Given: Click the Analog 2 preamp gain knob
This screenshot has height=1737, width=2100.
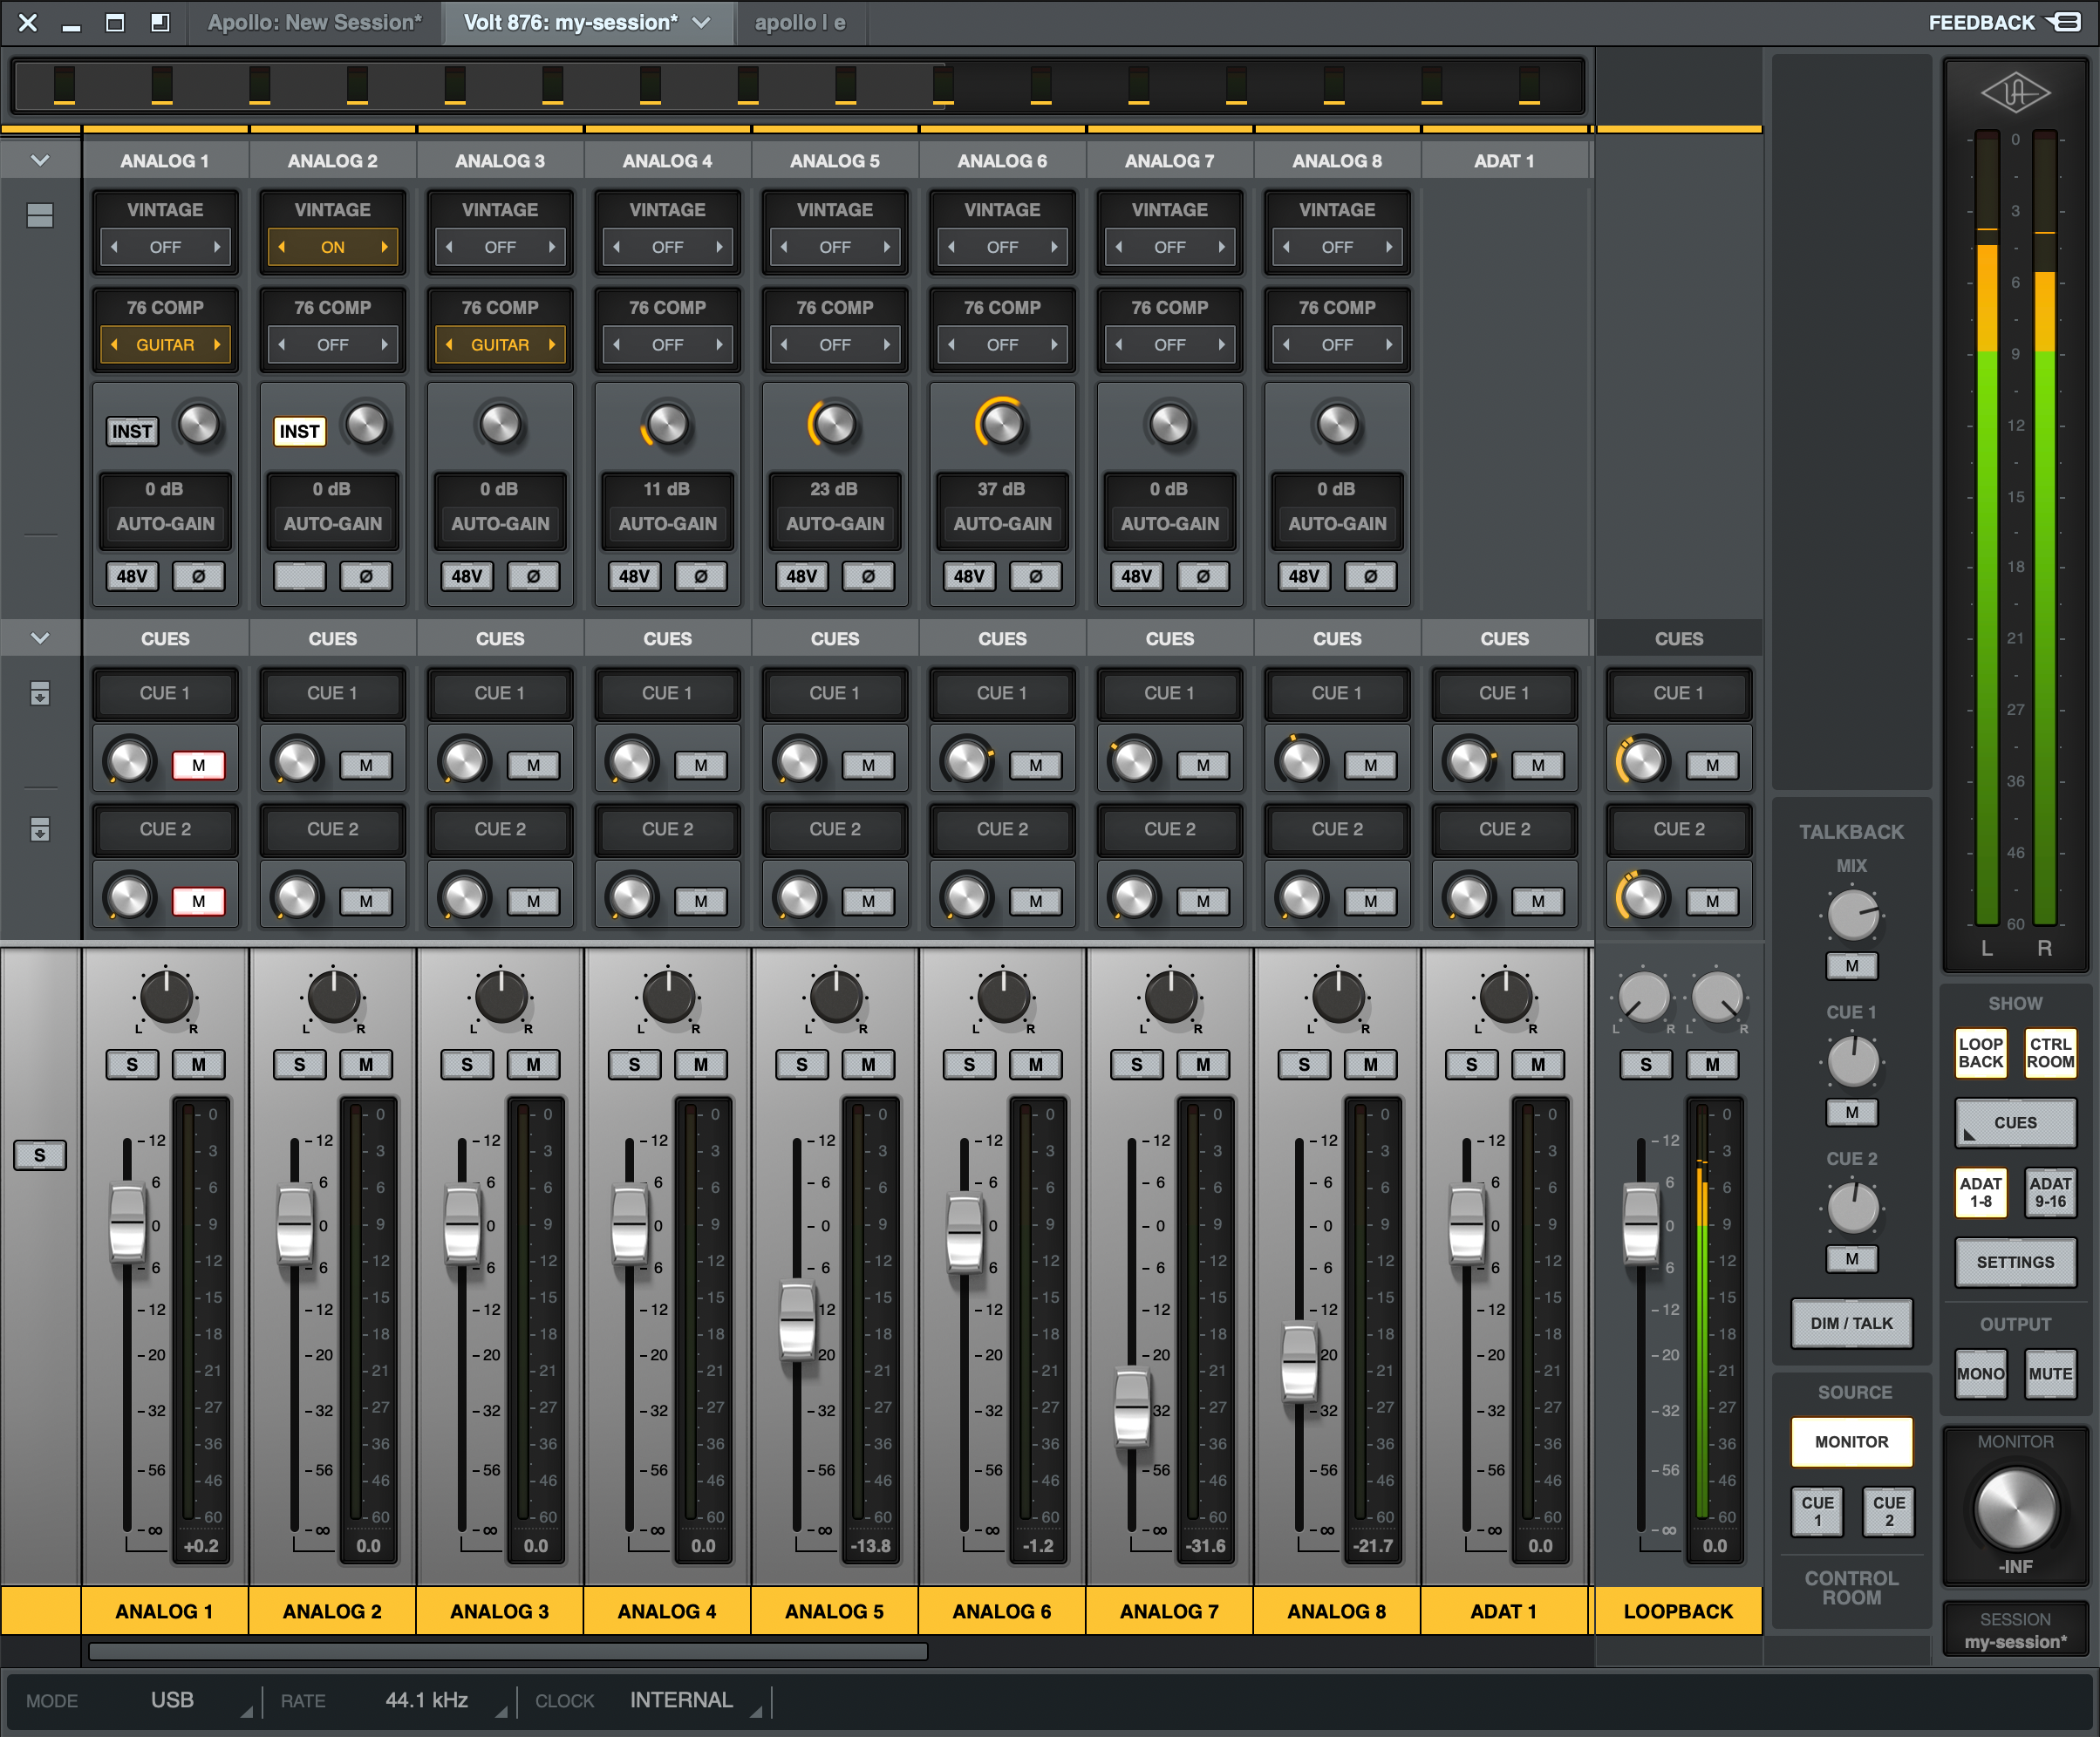Looking at the screenshot, I should 365,424.
